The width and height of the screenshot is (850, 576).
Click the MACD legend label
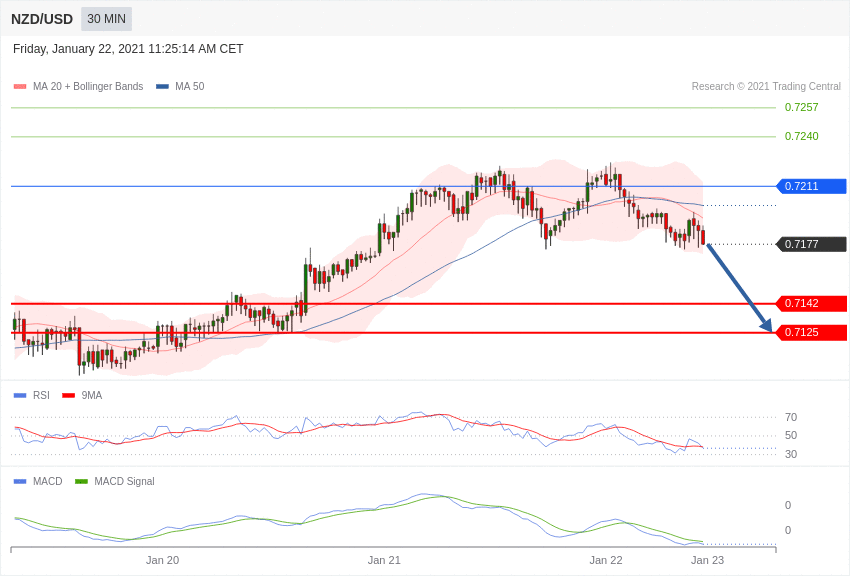[x=48, y=481]
